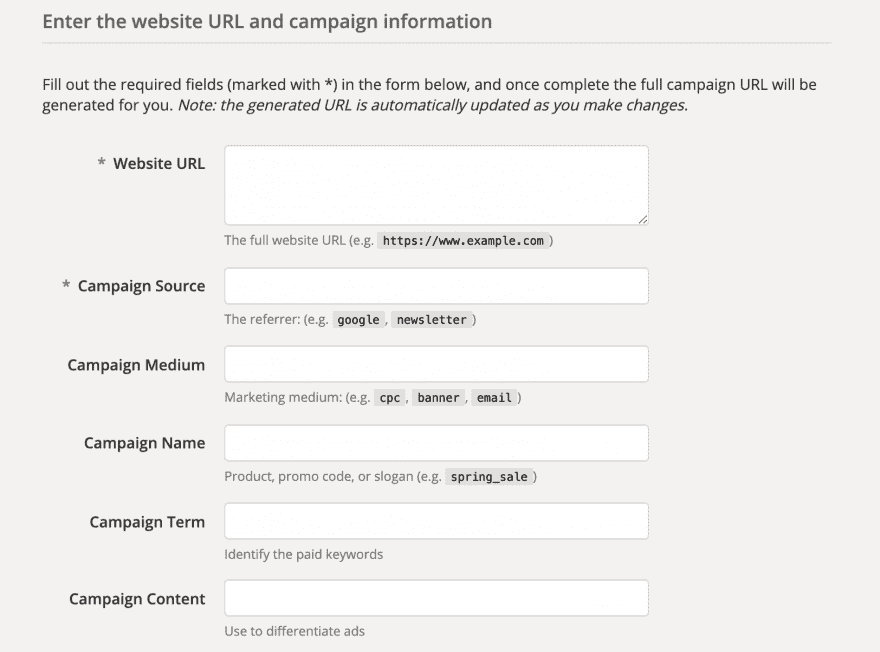The width and height of the screenshot is (880, 652).
Task: Select the google example snippet
Action: coord(358,319)
